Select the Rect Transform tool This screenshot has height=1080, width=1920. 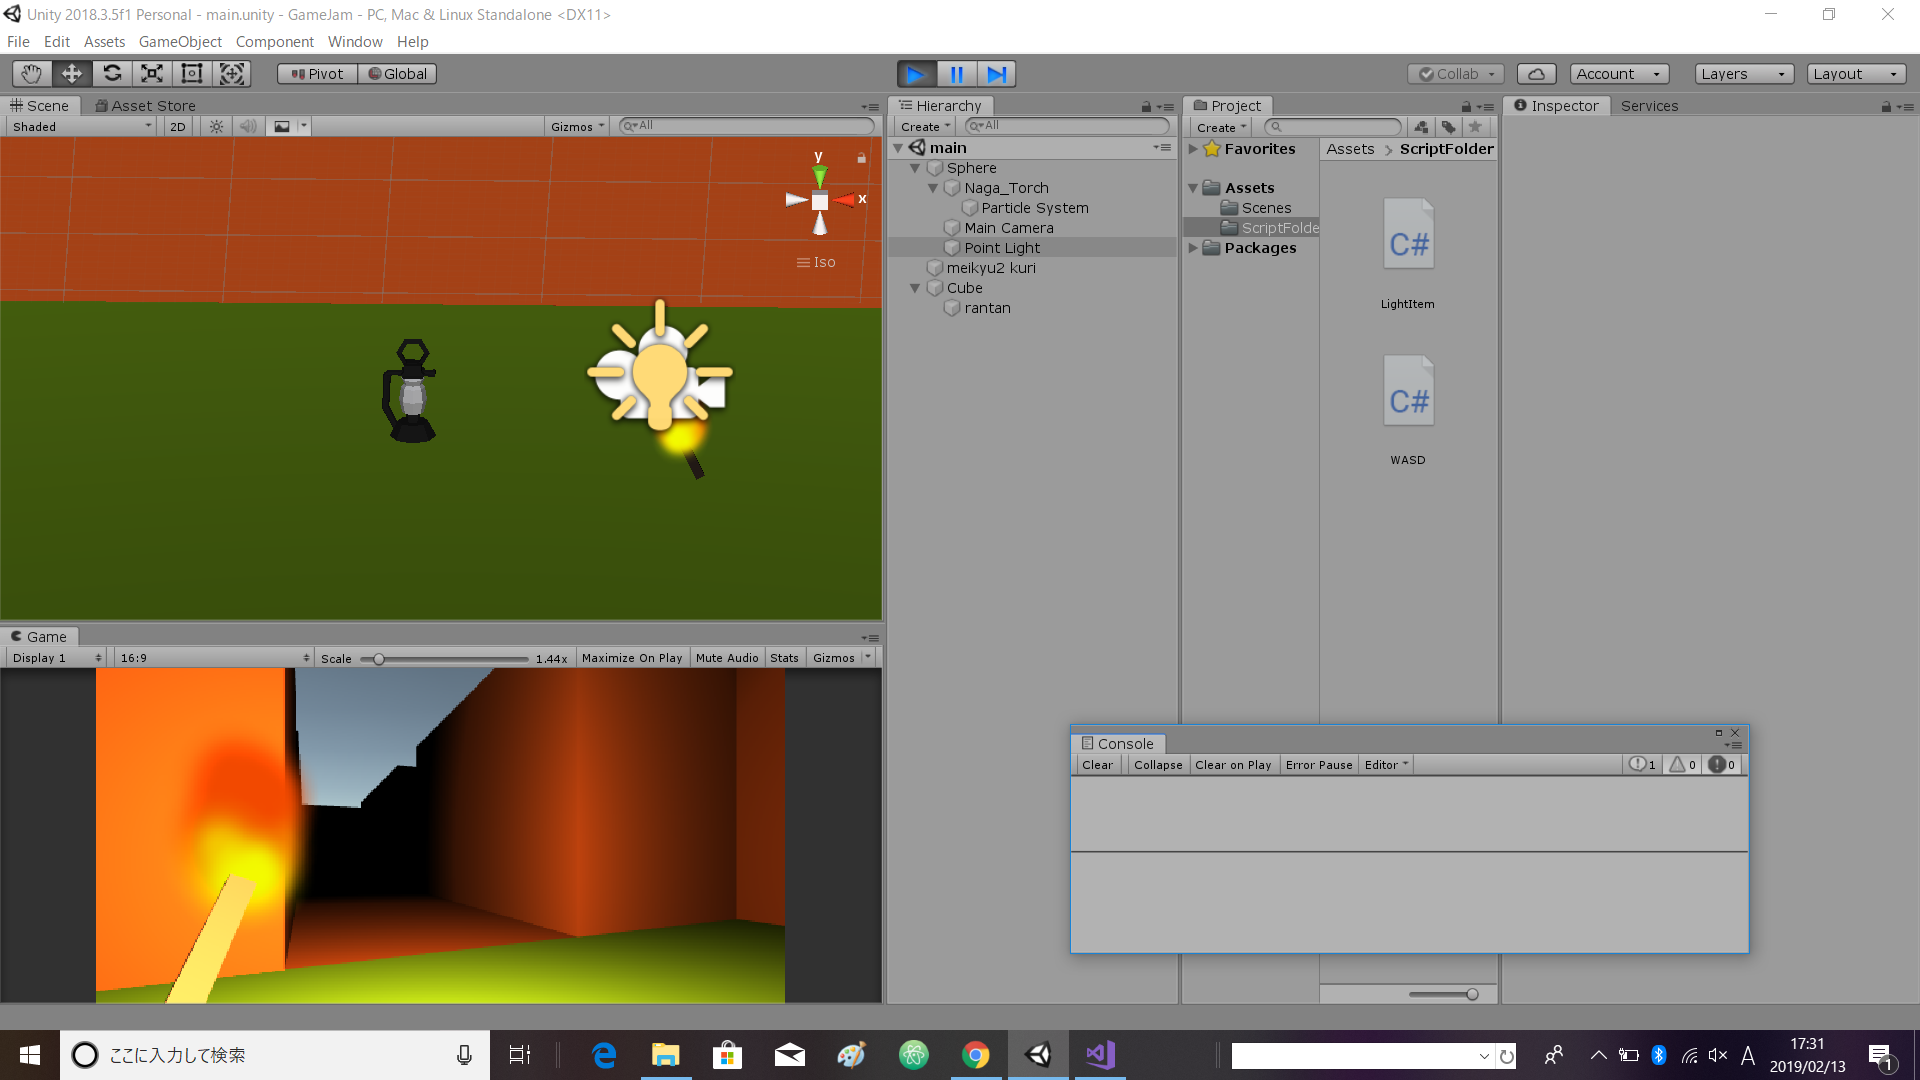coord(192,74)
